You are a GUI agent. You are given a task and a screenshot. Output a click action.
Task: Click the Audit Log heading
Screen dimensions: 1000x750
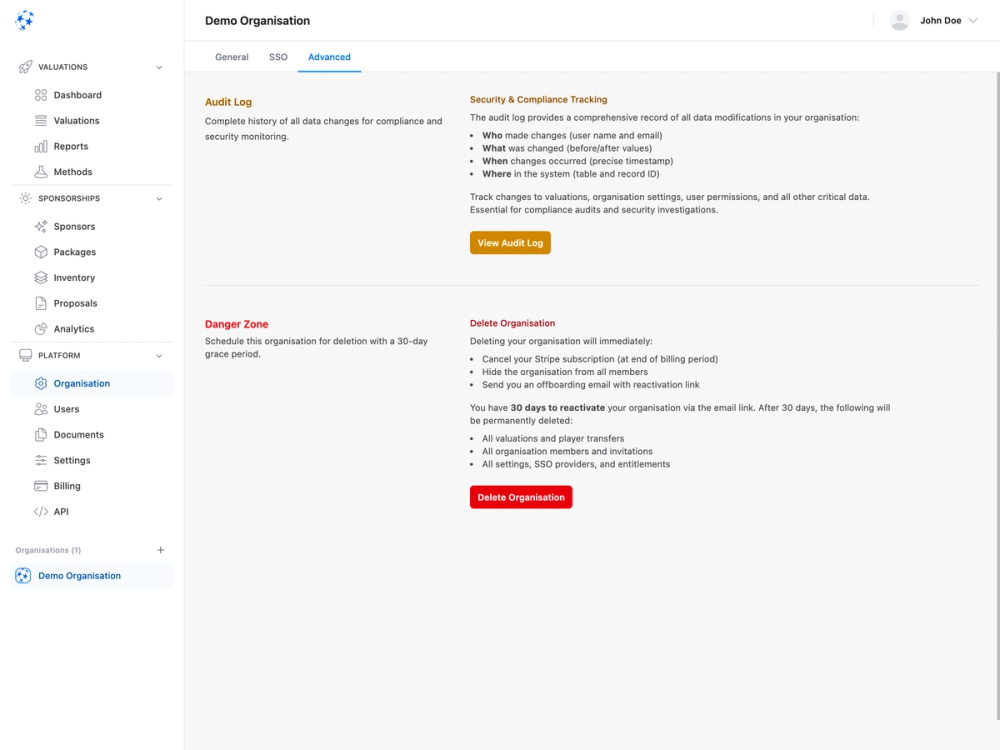228,102
